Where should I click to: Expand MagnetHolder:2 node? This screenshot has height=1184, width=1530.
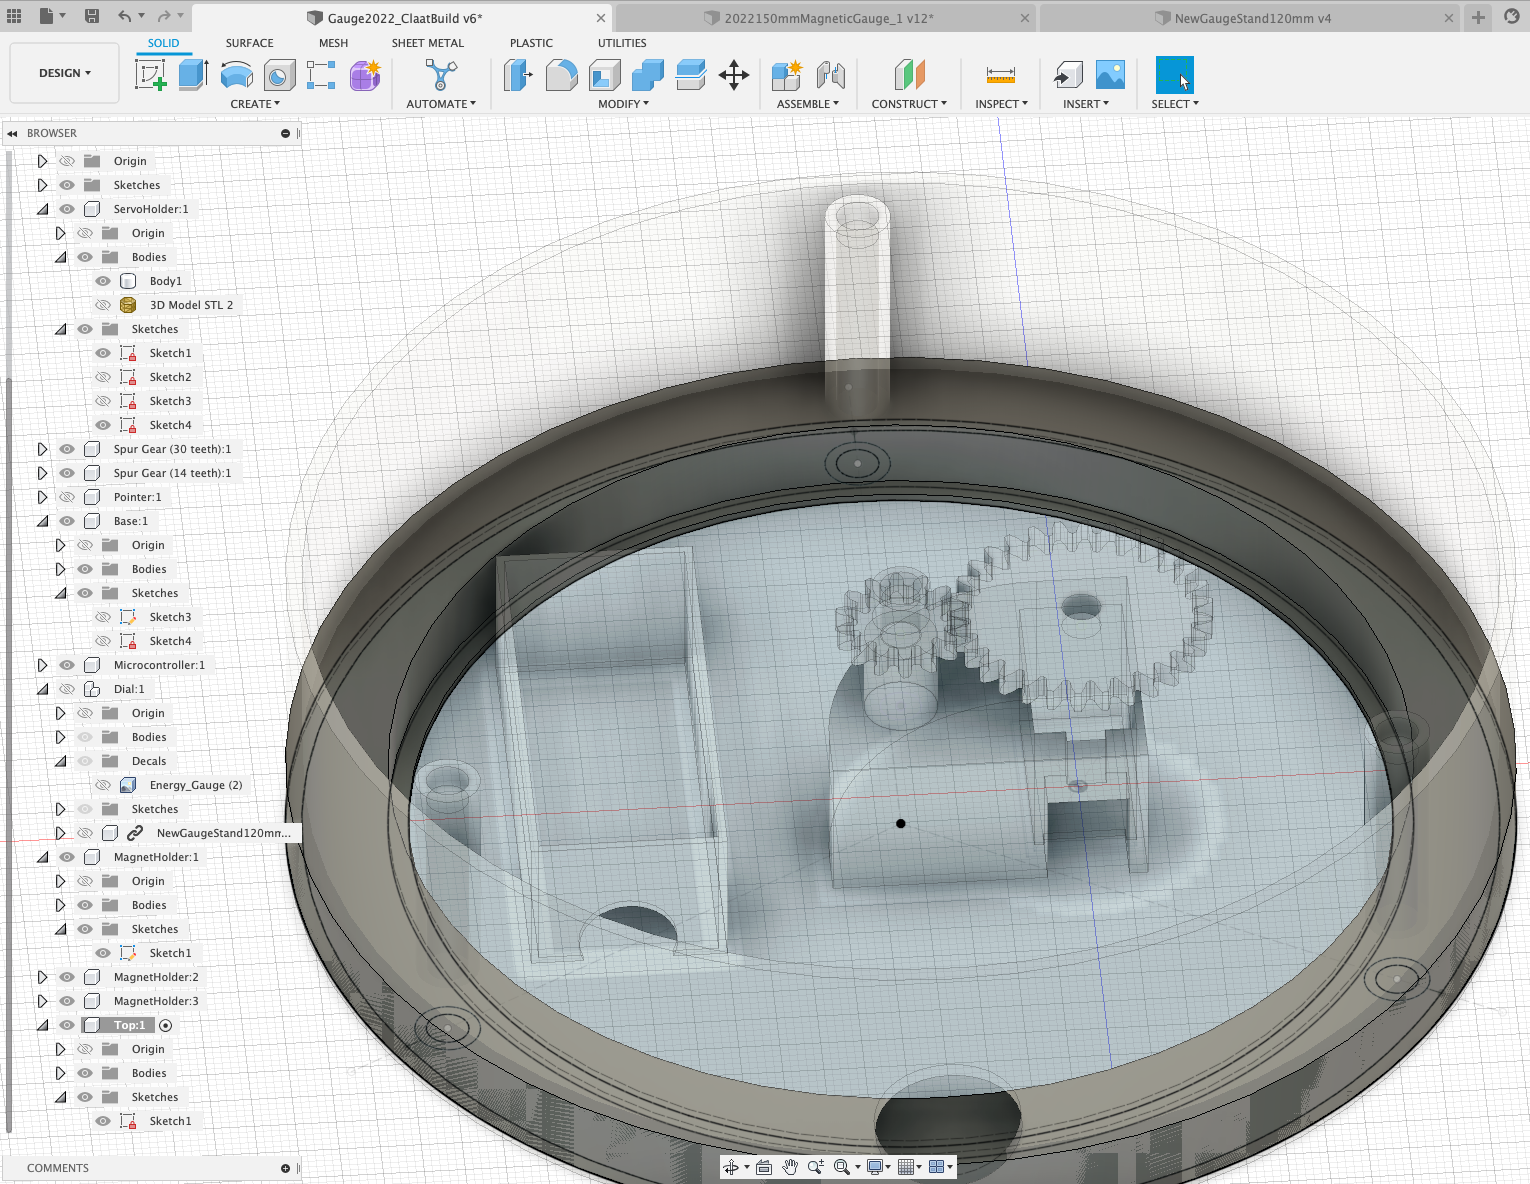click(42, 977)
